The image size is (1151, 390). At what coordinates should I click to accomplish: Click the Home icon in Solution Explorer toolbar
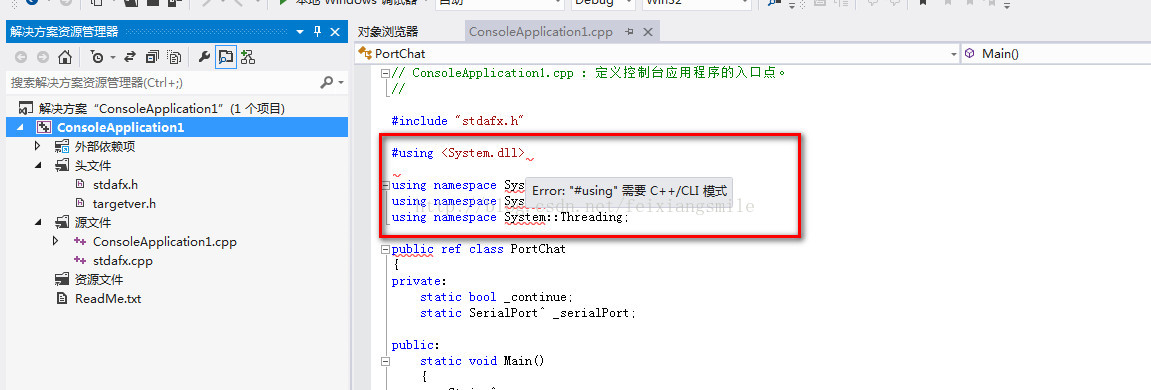65,57
